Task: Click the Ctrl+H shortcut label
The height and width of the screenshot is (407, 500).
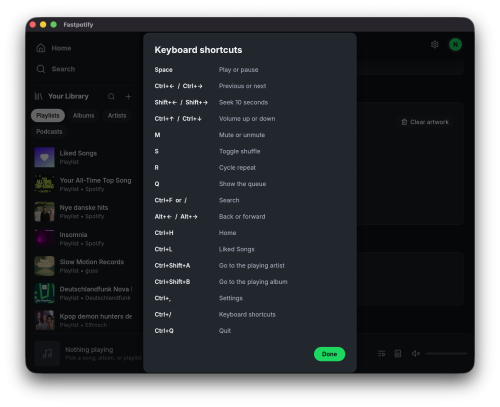Action: point(164,233)
